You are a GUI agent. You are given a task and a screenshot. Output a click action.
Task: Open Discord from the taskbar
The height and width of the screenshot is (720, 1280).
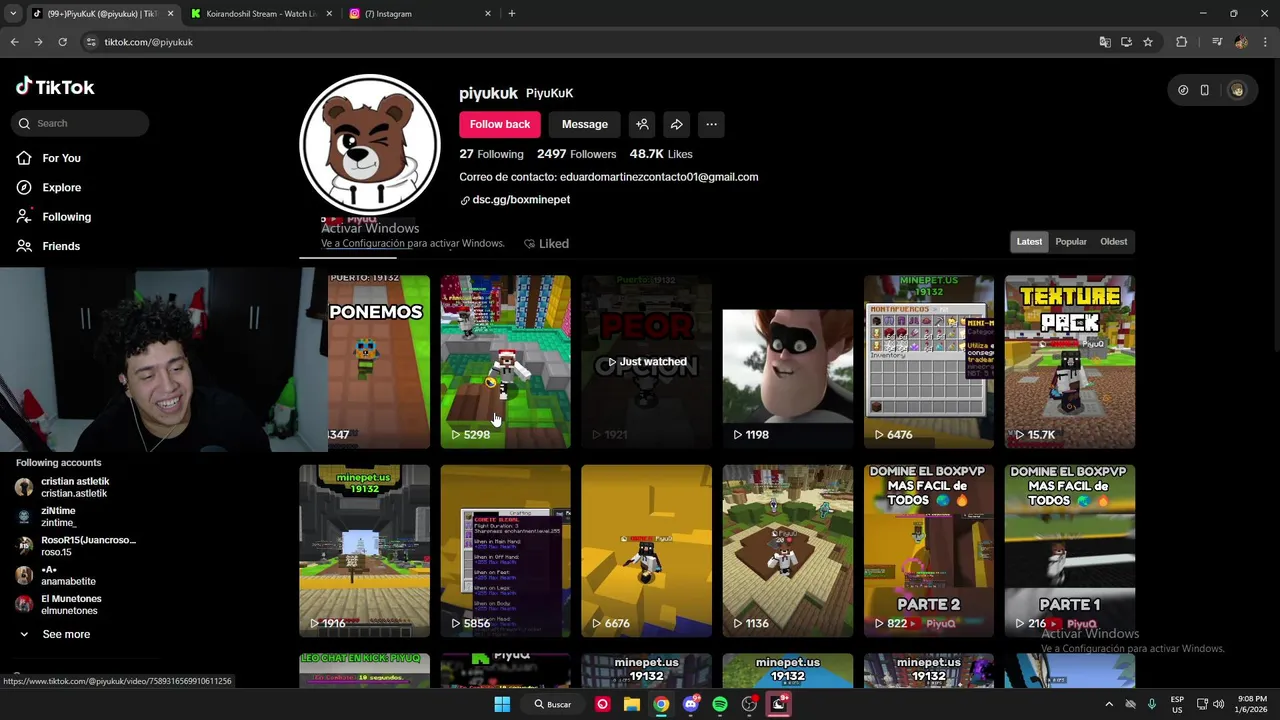690,704
